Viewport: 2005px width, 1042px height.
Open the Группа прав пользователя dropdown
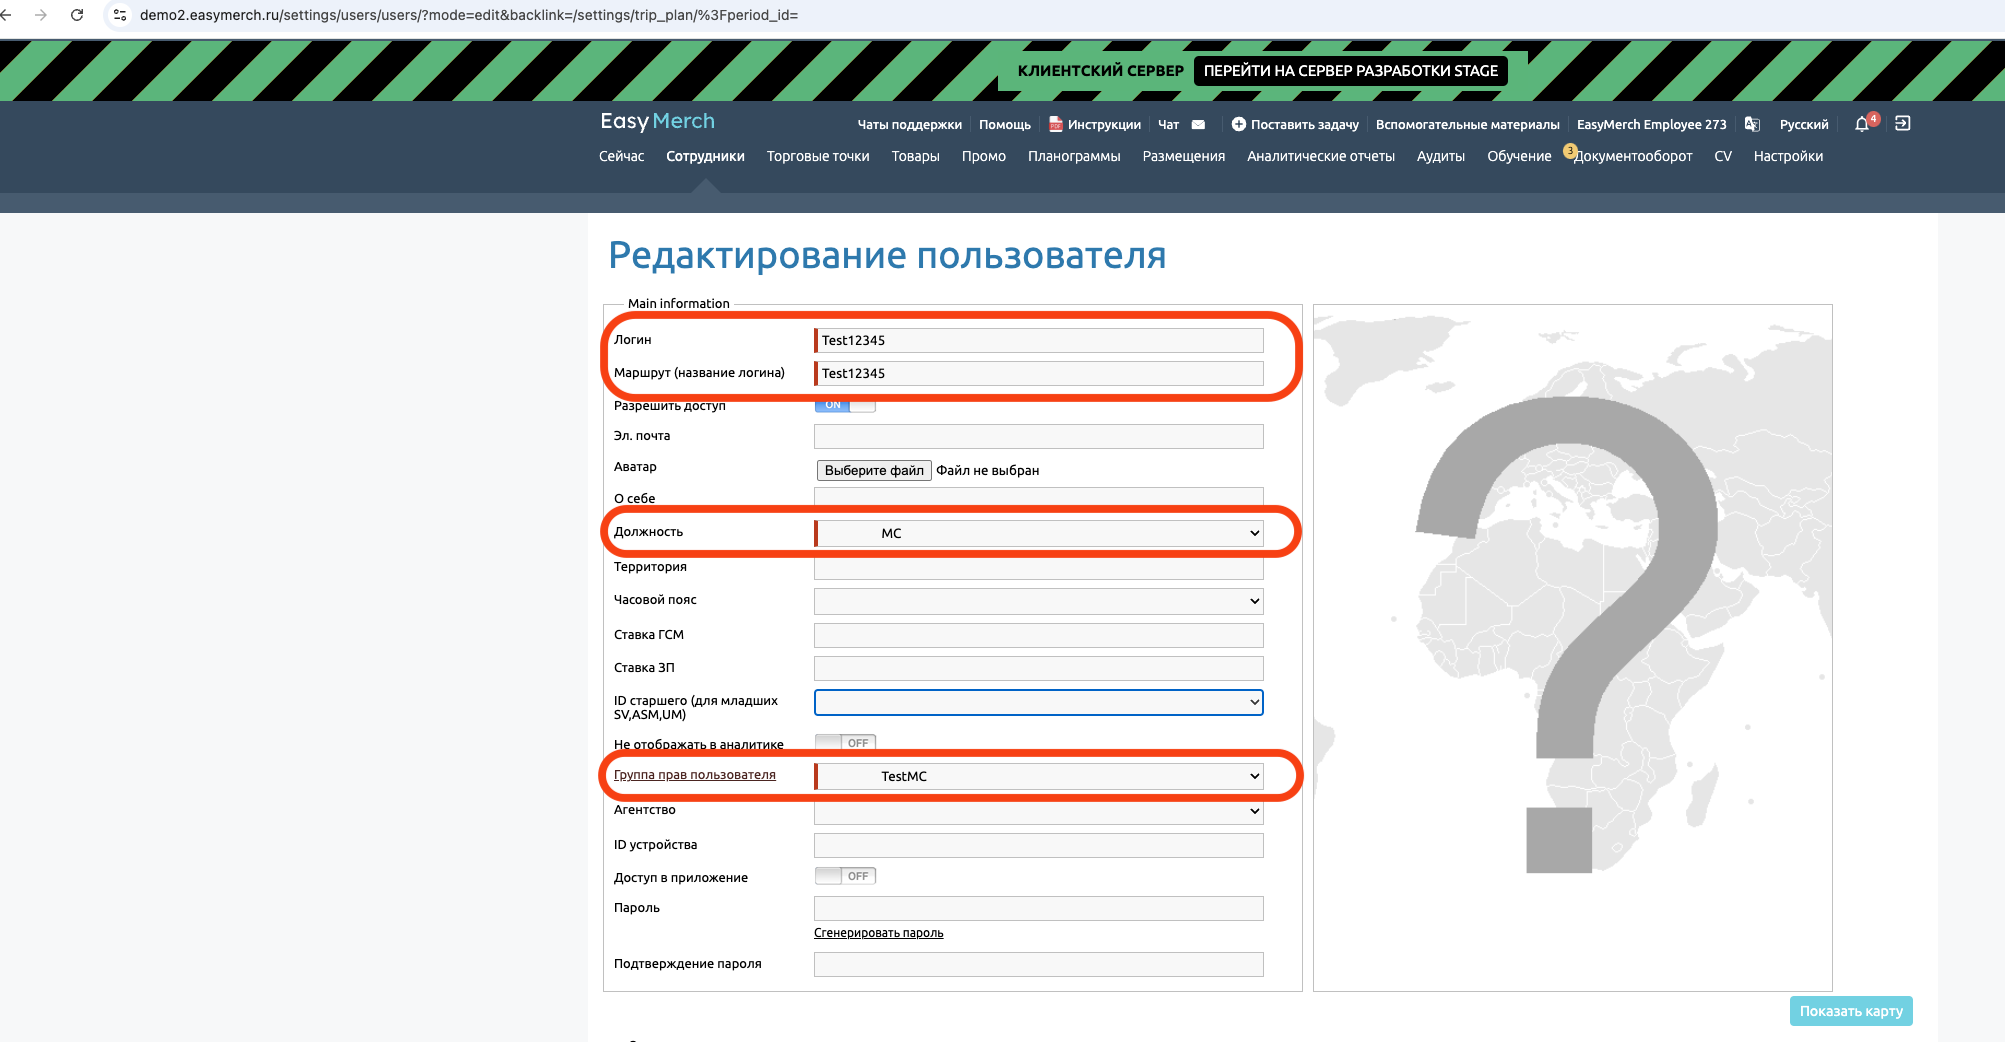(1039, 776)
